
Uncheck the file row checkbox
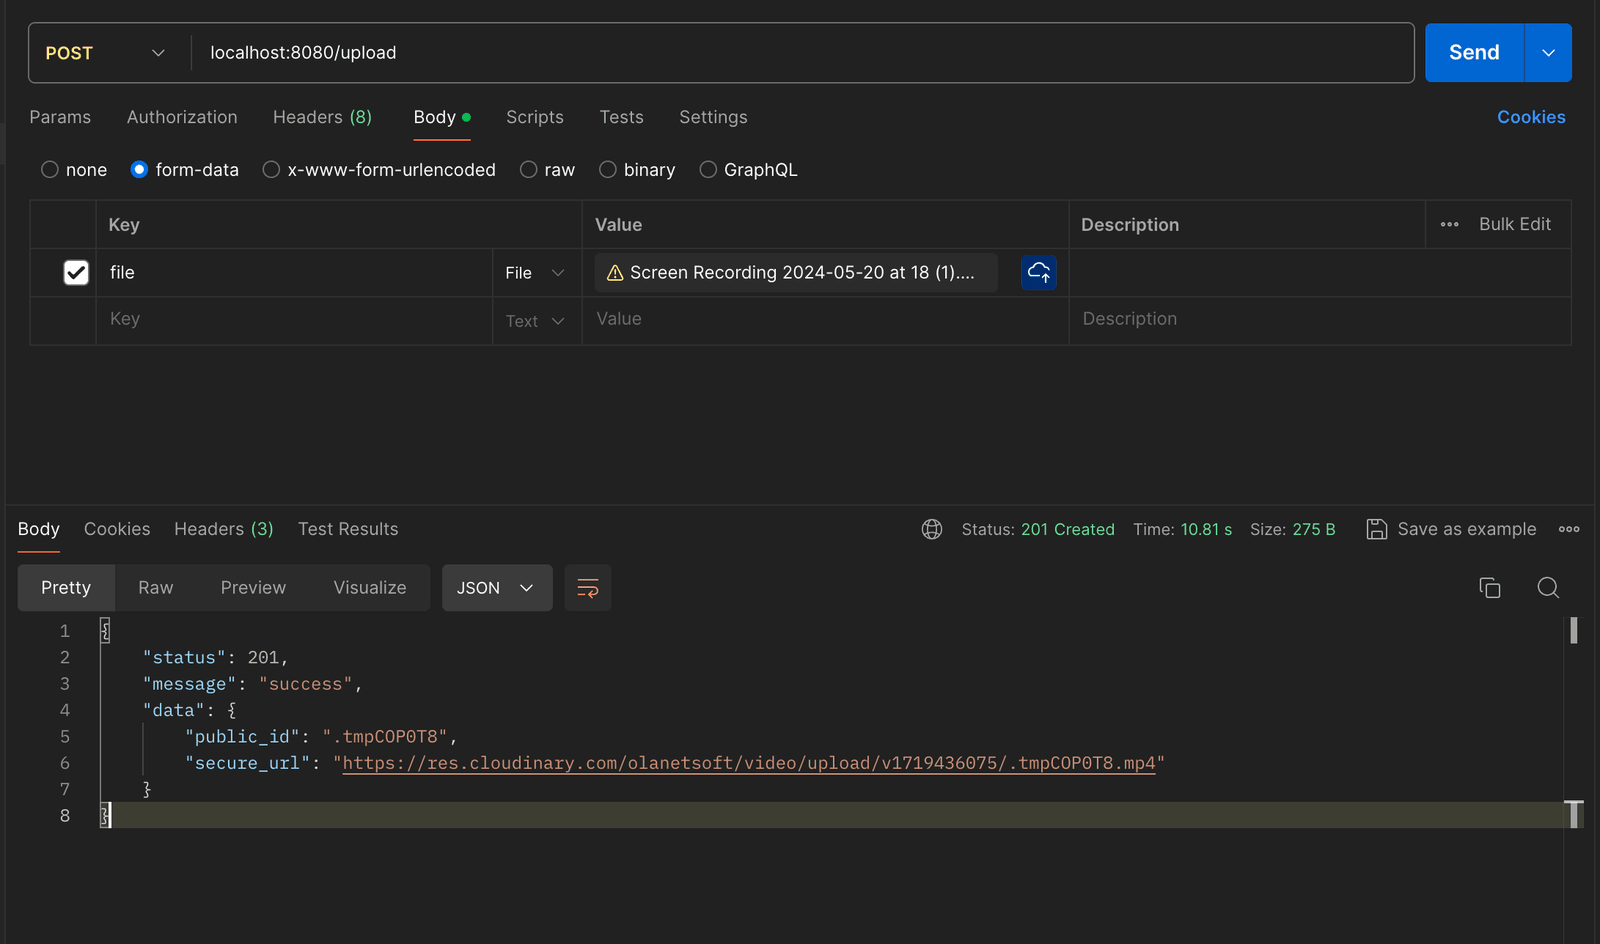pyautogui.click(x=76, y=272)
